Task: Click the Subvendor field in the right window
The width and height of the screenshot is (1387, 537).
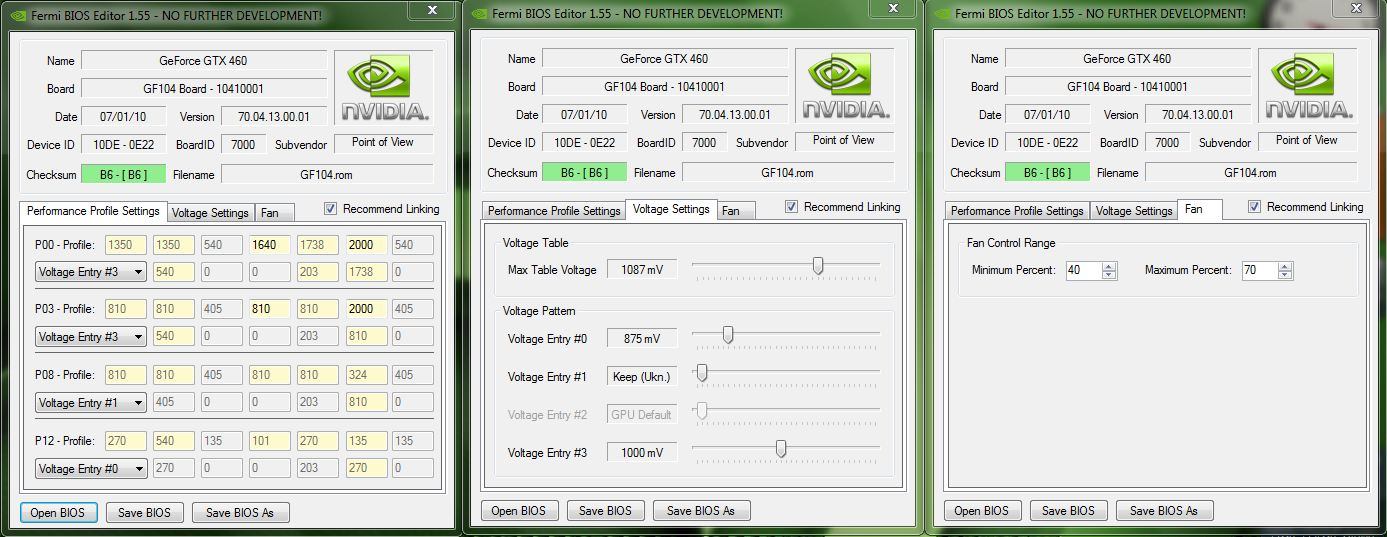Action: click(x=1307, y=141)
